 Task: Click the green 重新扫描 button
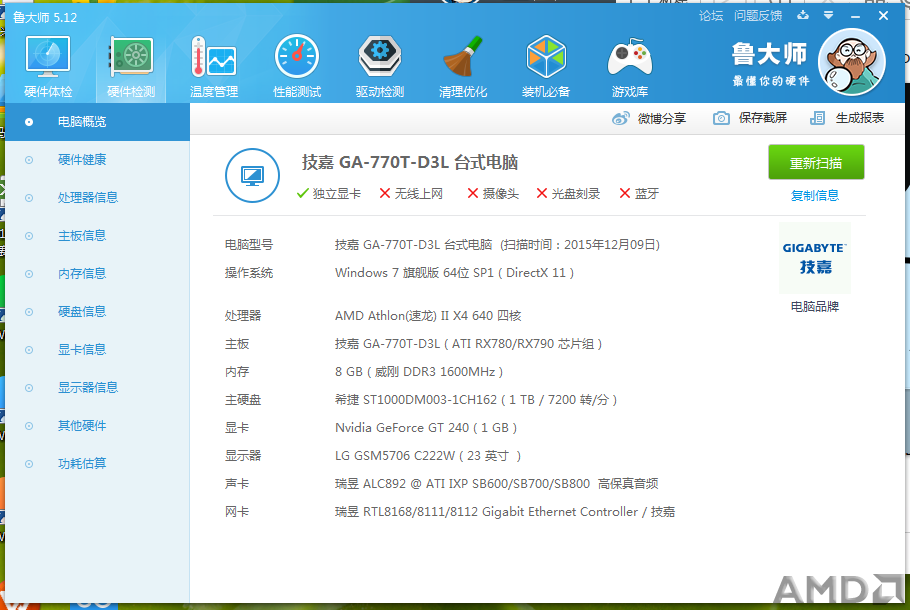point(816,163)
